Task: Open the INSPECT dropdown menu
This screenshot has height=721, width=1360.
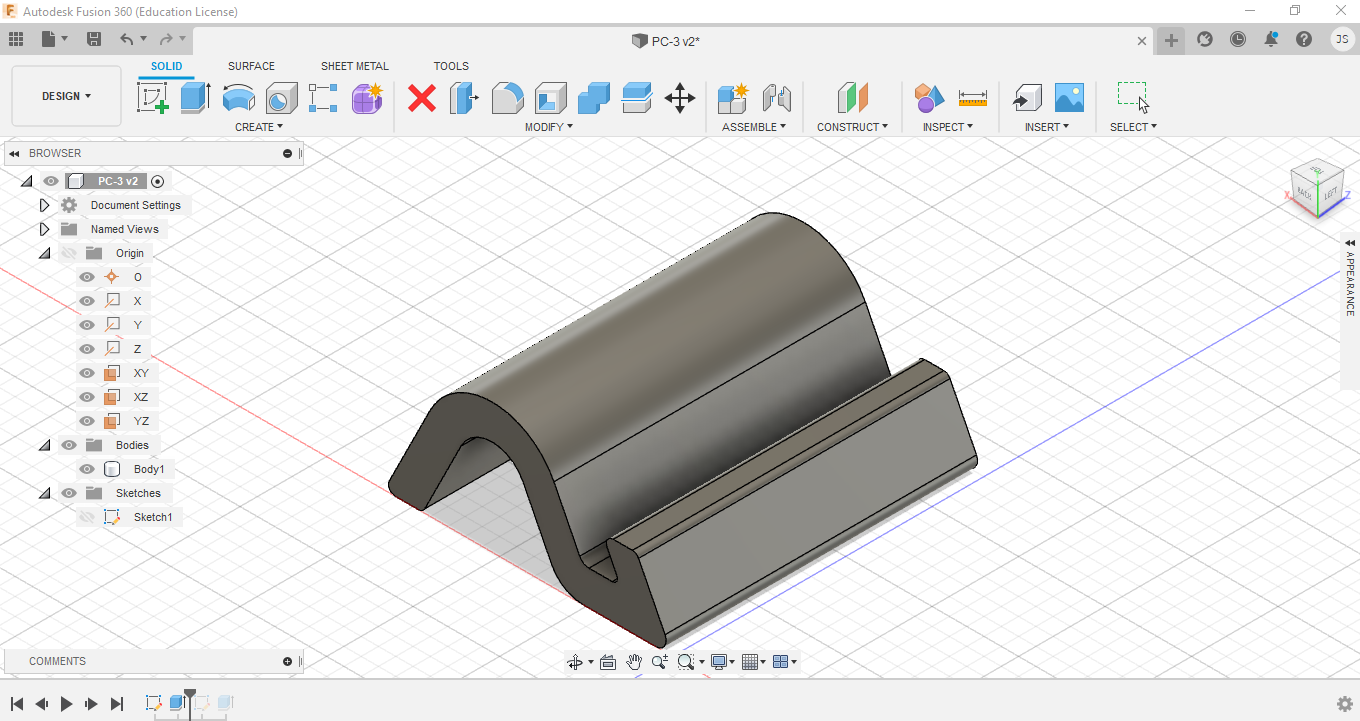Action: [x=947, y=127]
